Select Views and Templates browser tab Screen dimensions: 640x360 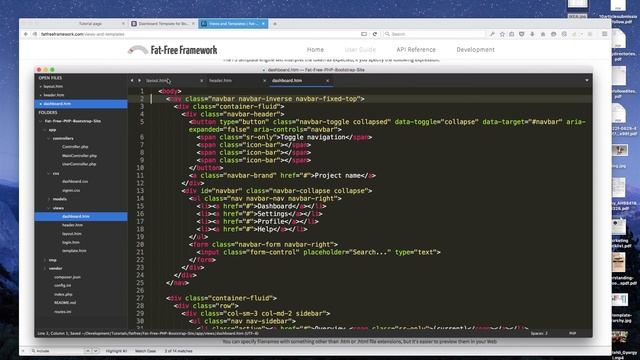[233, 24]
